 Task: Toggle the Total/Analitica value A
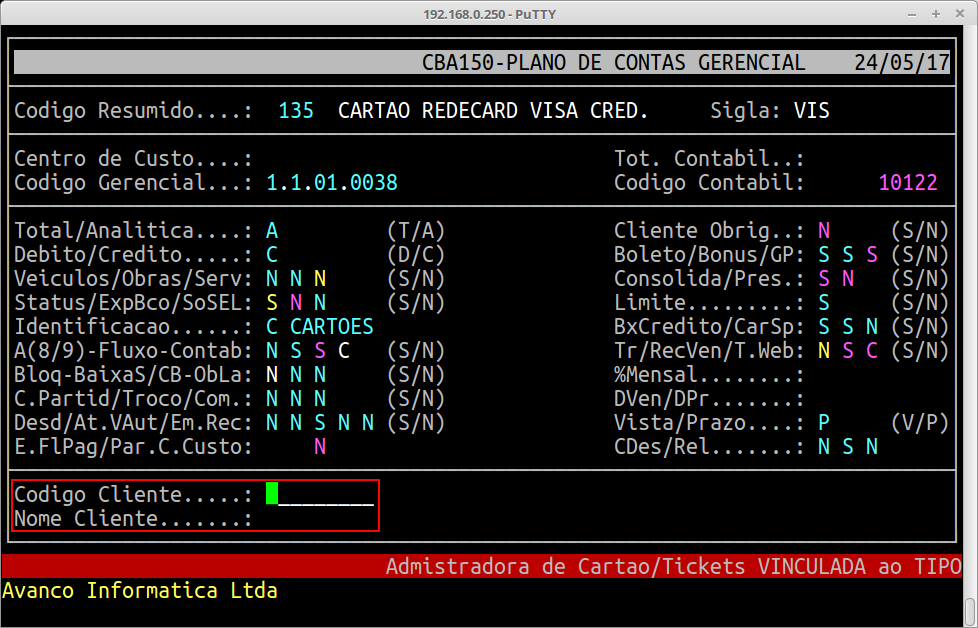tap(272, 230)
